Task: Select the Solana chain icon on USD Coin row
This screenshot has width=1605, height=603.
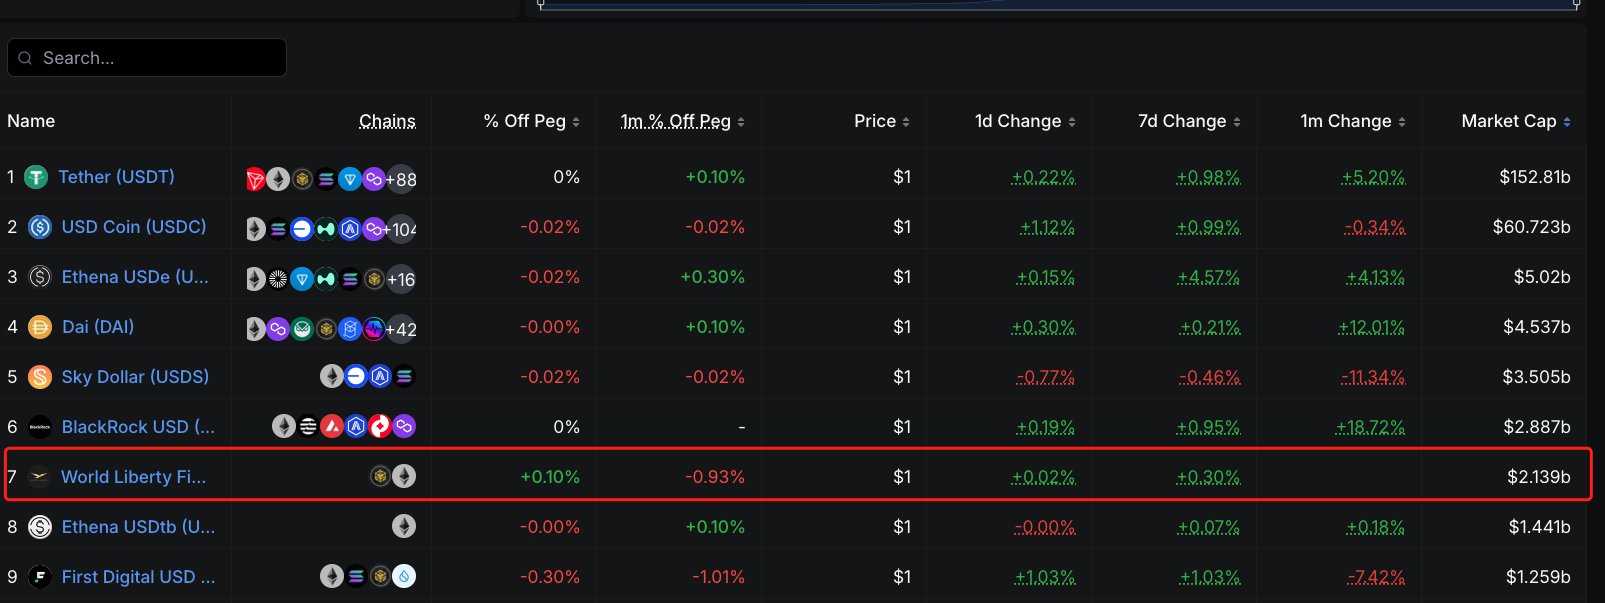Action: click(x=278, y=228)
